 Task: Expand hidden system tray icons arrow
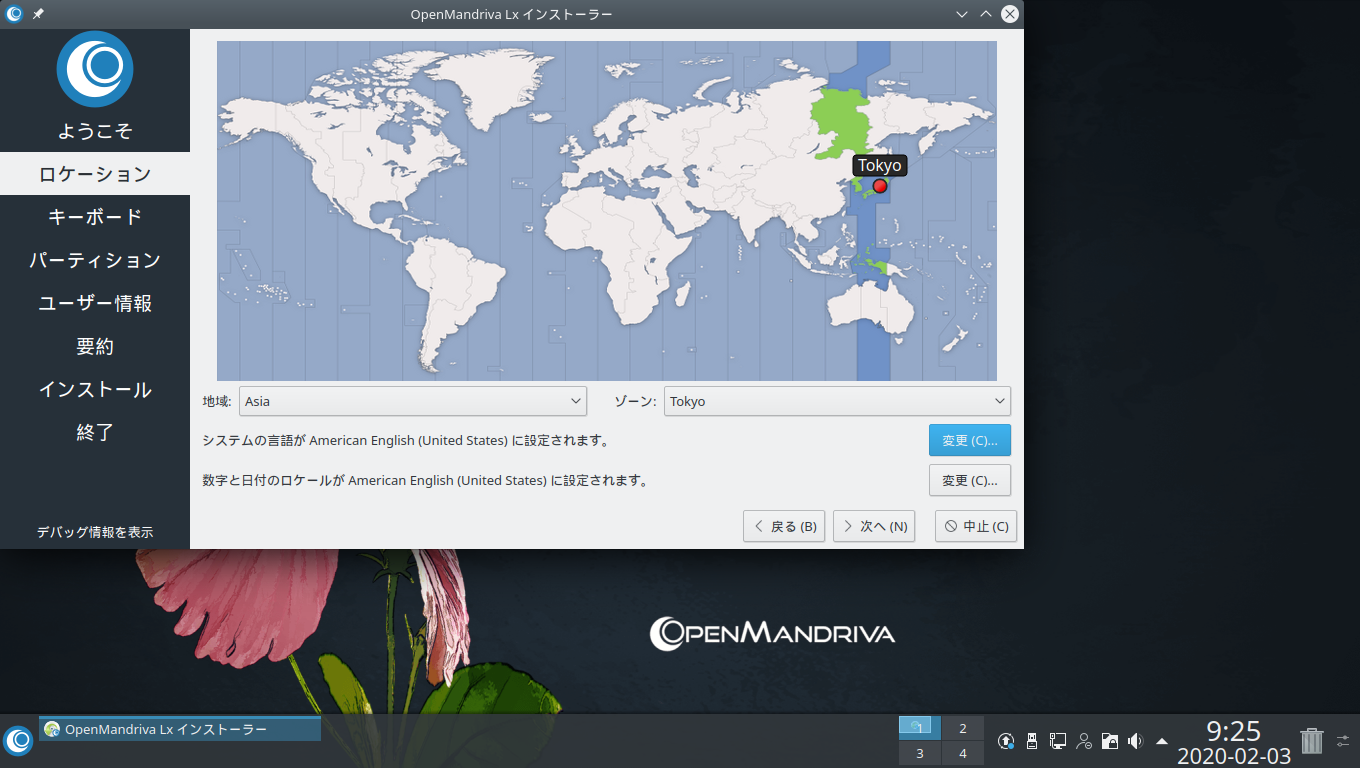(1162, 741)
